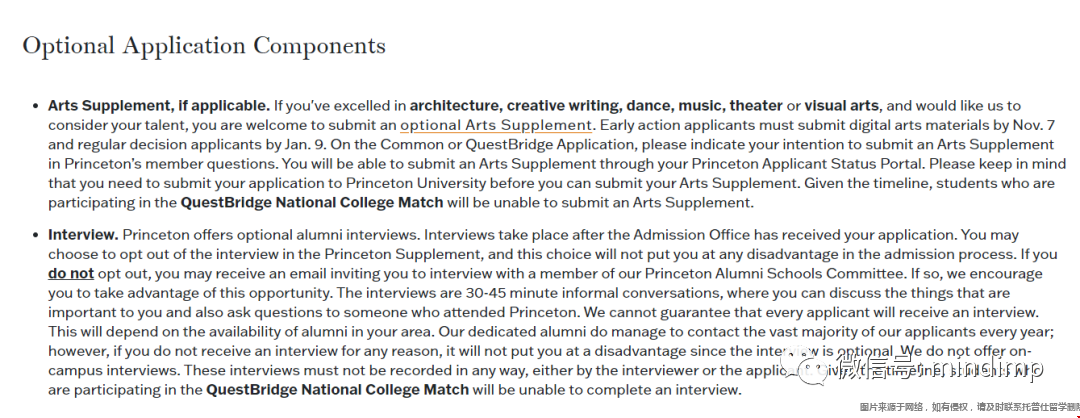Open the optional Arts Supplement link
This screenshot has height=418, width=1080.
496,125
